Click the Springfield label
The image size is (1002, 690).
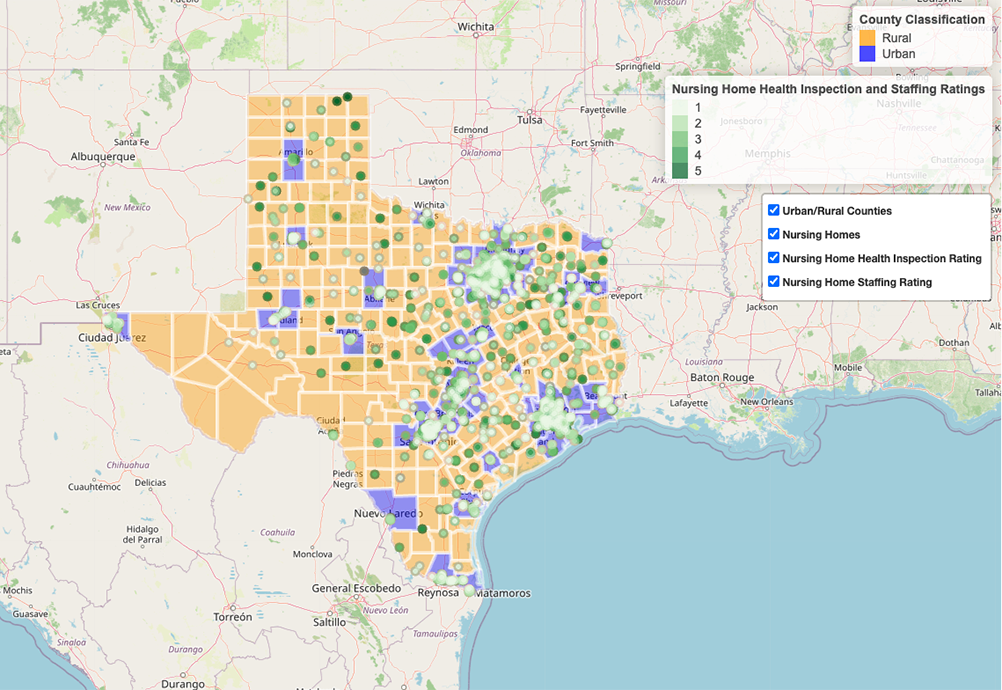tap(638, 66)
